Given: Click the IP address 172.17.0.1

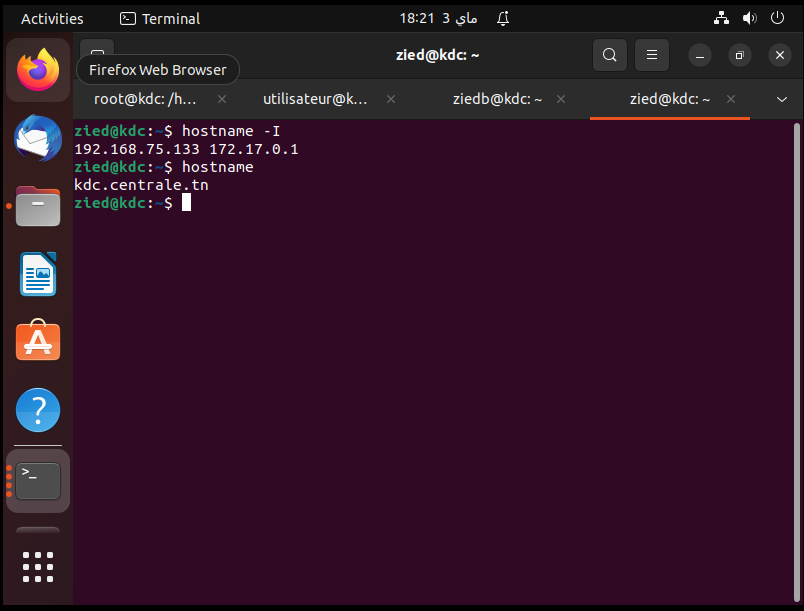Looking at the screenshot, I should pos(254,149).
